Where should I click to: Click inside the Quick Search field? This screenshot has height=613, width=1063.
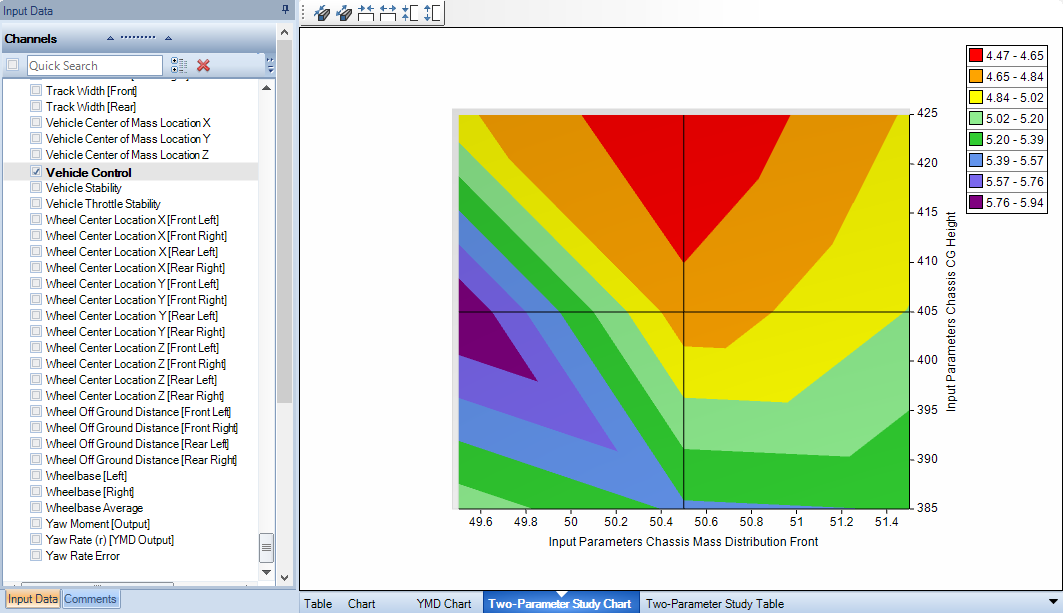click(95, 65)
